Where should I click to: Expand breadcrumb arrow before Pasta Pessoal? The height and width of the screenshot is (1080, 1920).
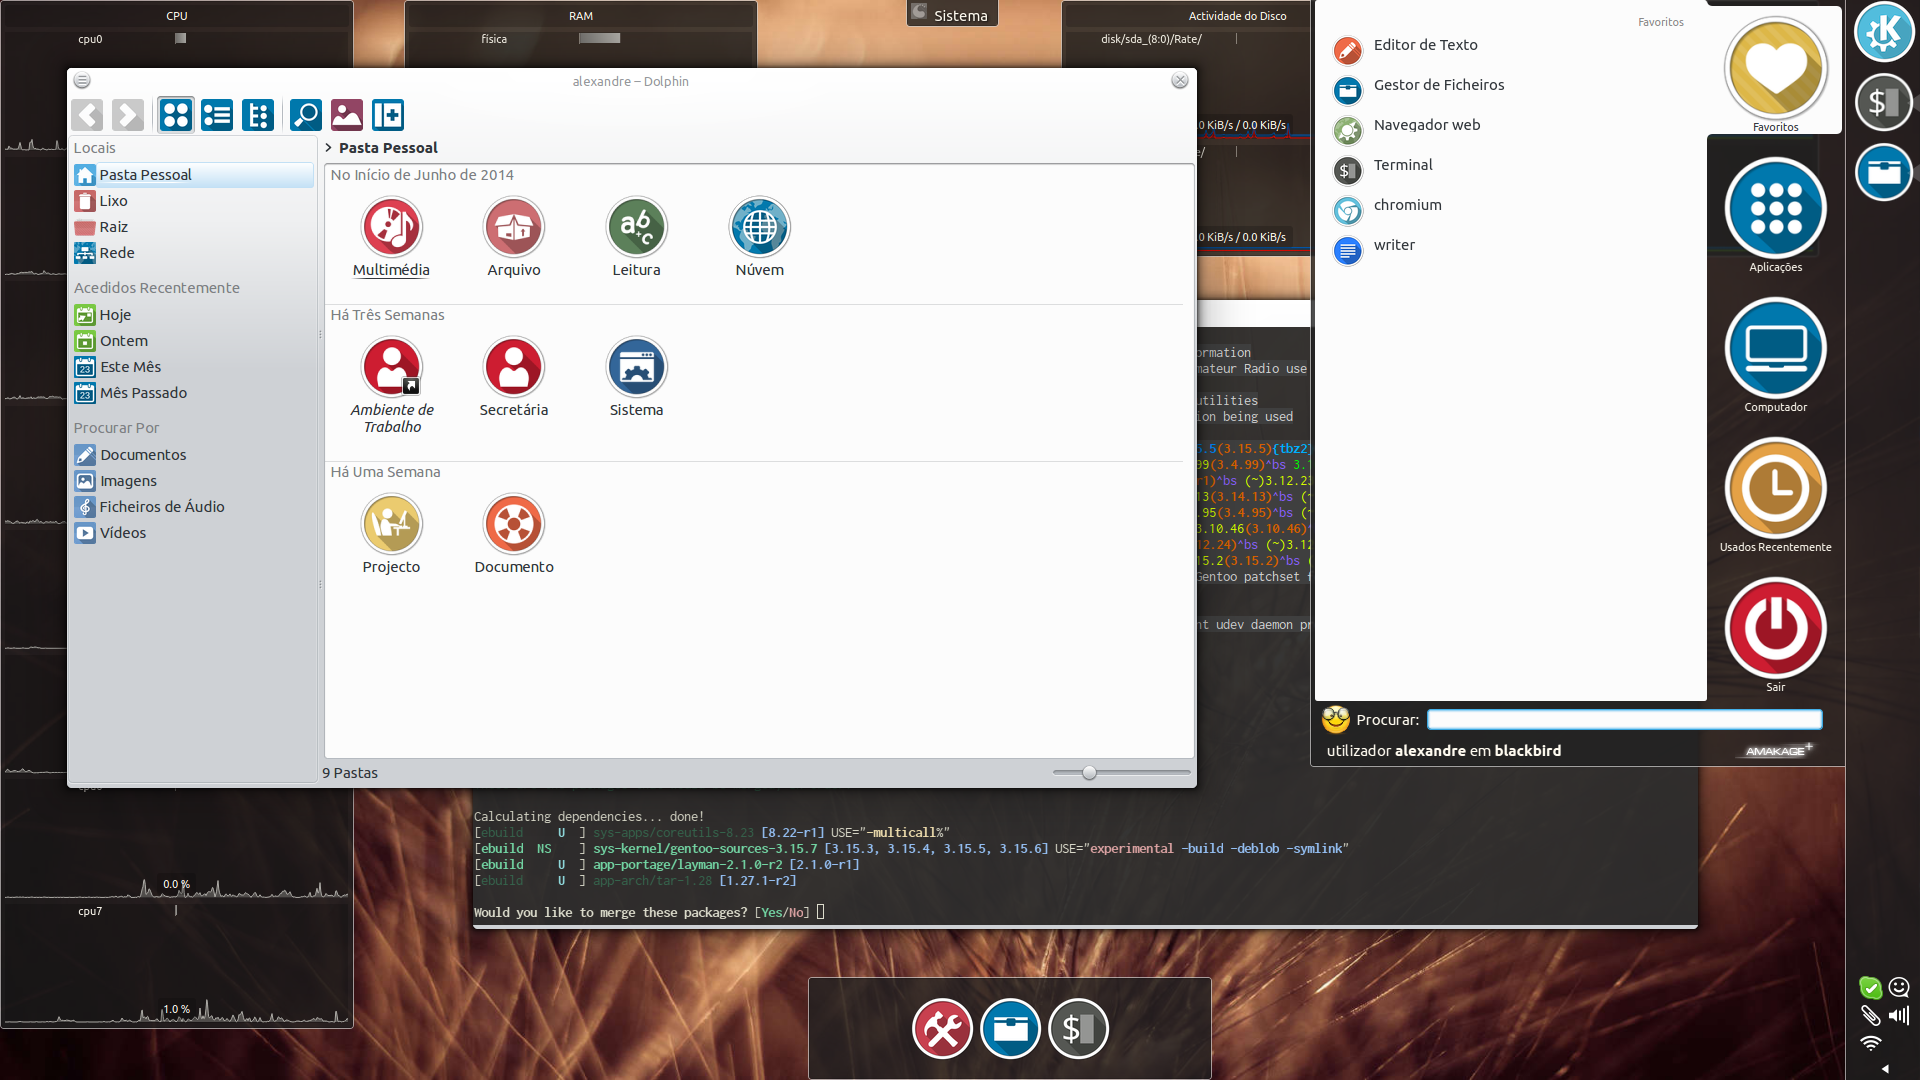click(x=328, y=148)
